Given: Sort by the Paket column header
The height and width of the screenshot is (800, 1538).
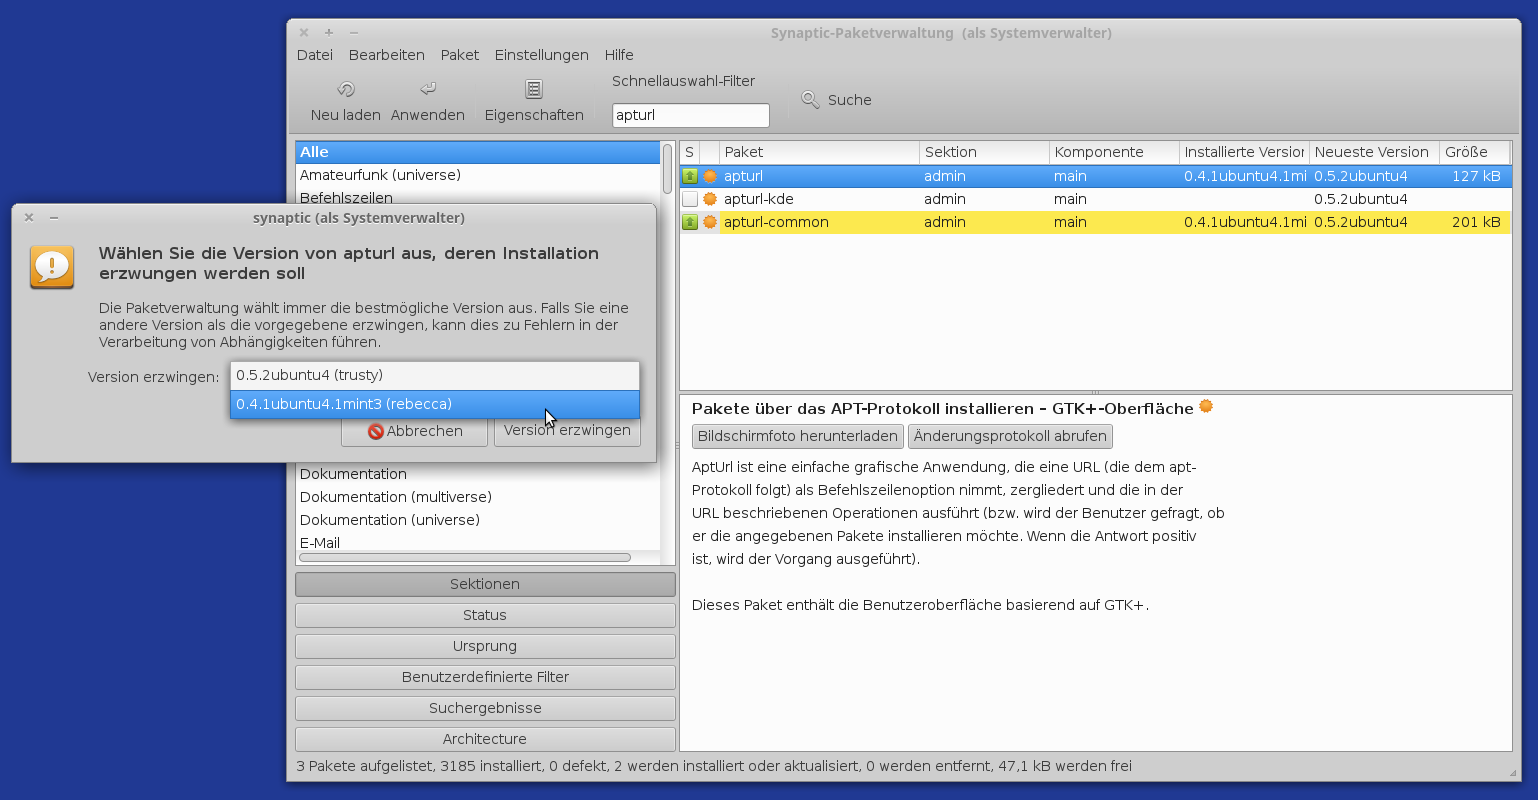Looking at the screenshot, I should click(x=819, y=152).
